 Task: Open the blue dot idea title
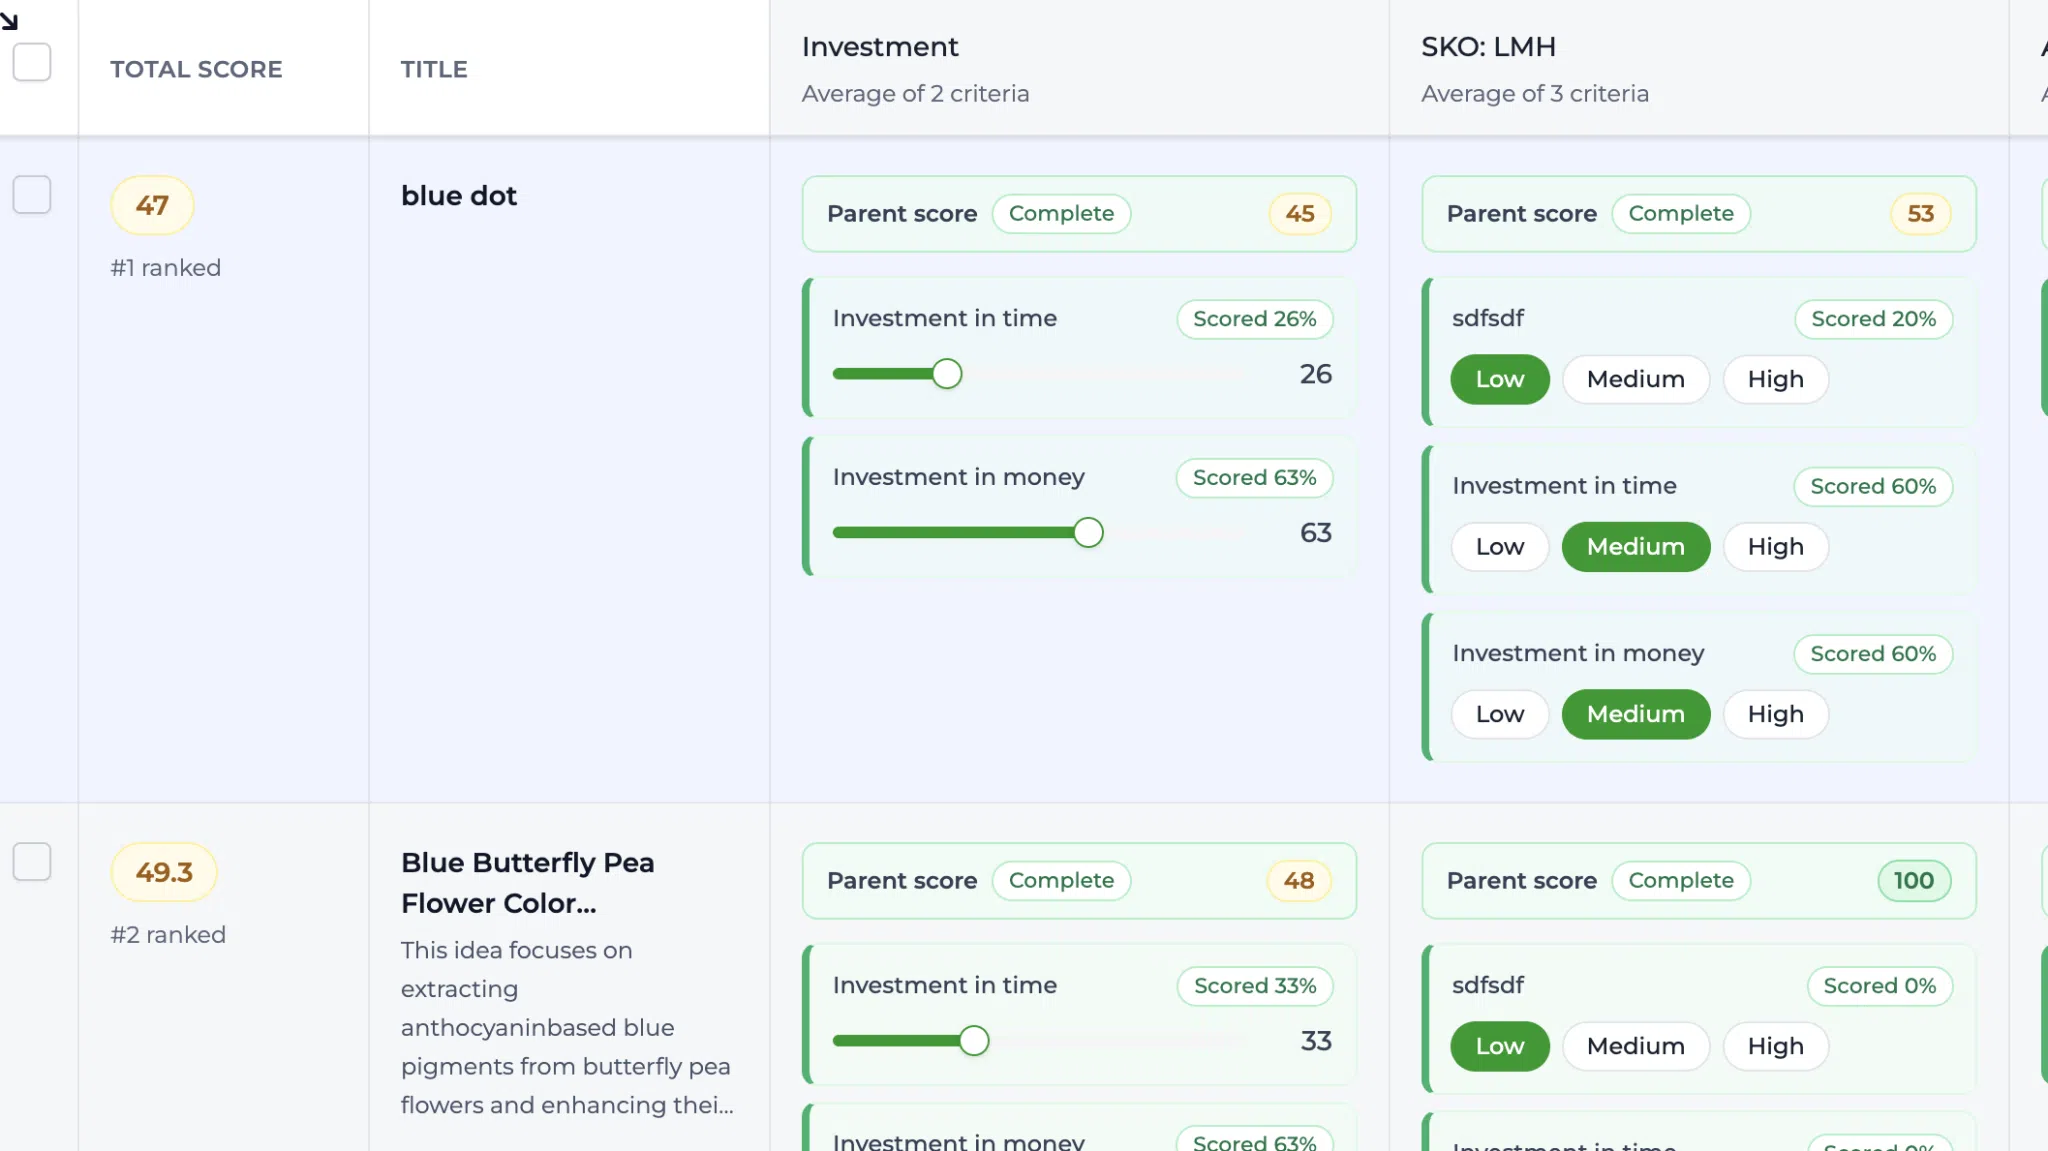[x=459, y=196]
